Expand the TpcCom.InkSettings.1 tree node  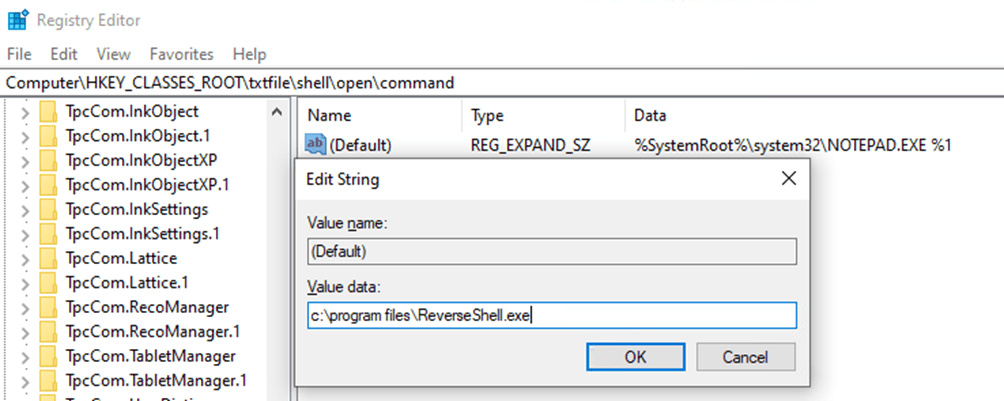pos(25,234)
